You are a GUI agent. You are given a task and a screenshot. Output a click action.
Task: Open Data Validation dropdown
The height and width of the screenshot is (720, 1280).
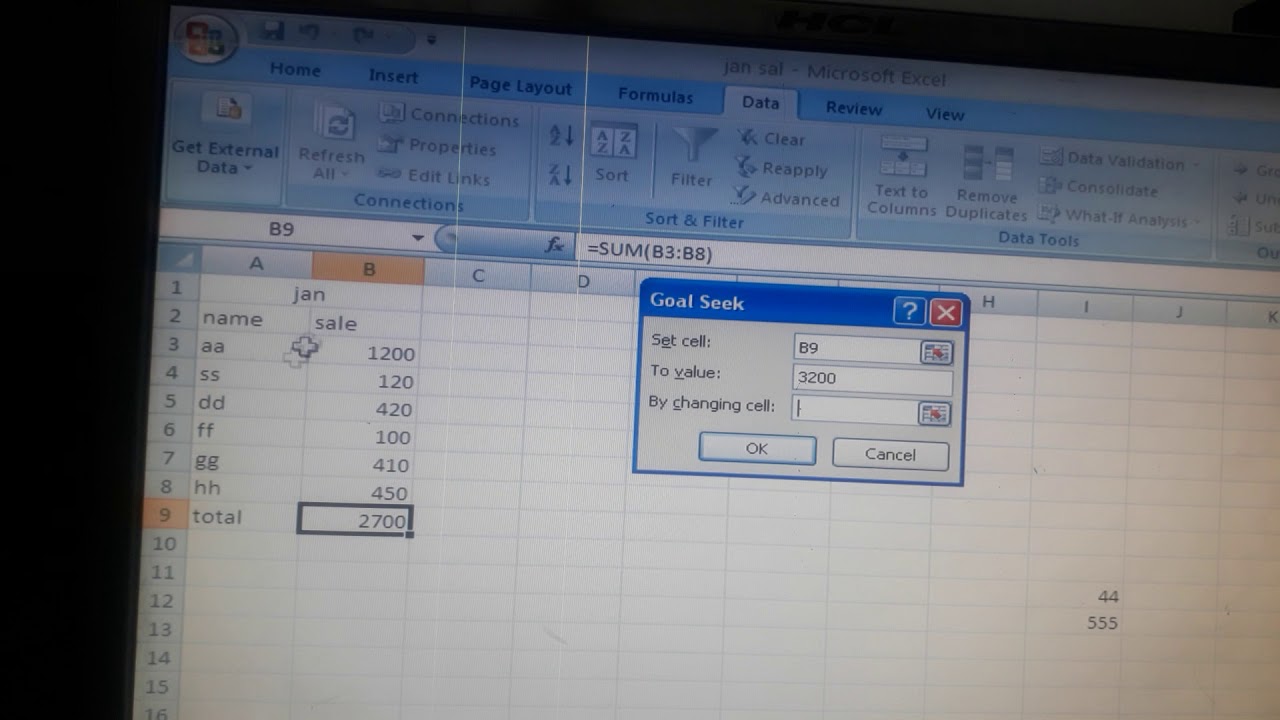tap(1118, 159)
